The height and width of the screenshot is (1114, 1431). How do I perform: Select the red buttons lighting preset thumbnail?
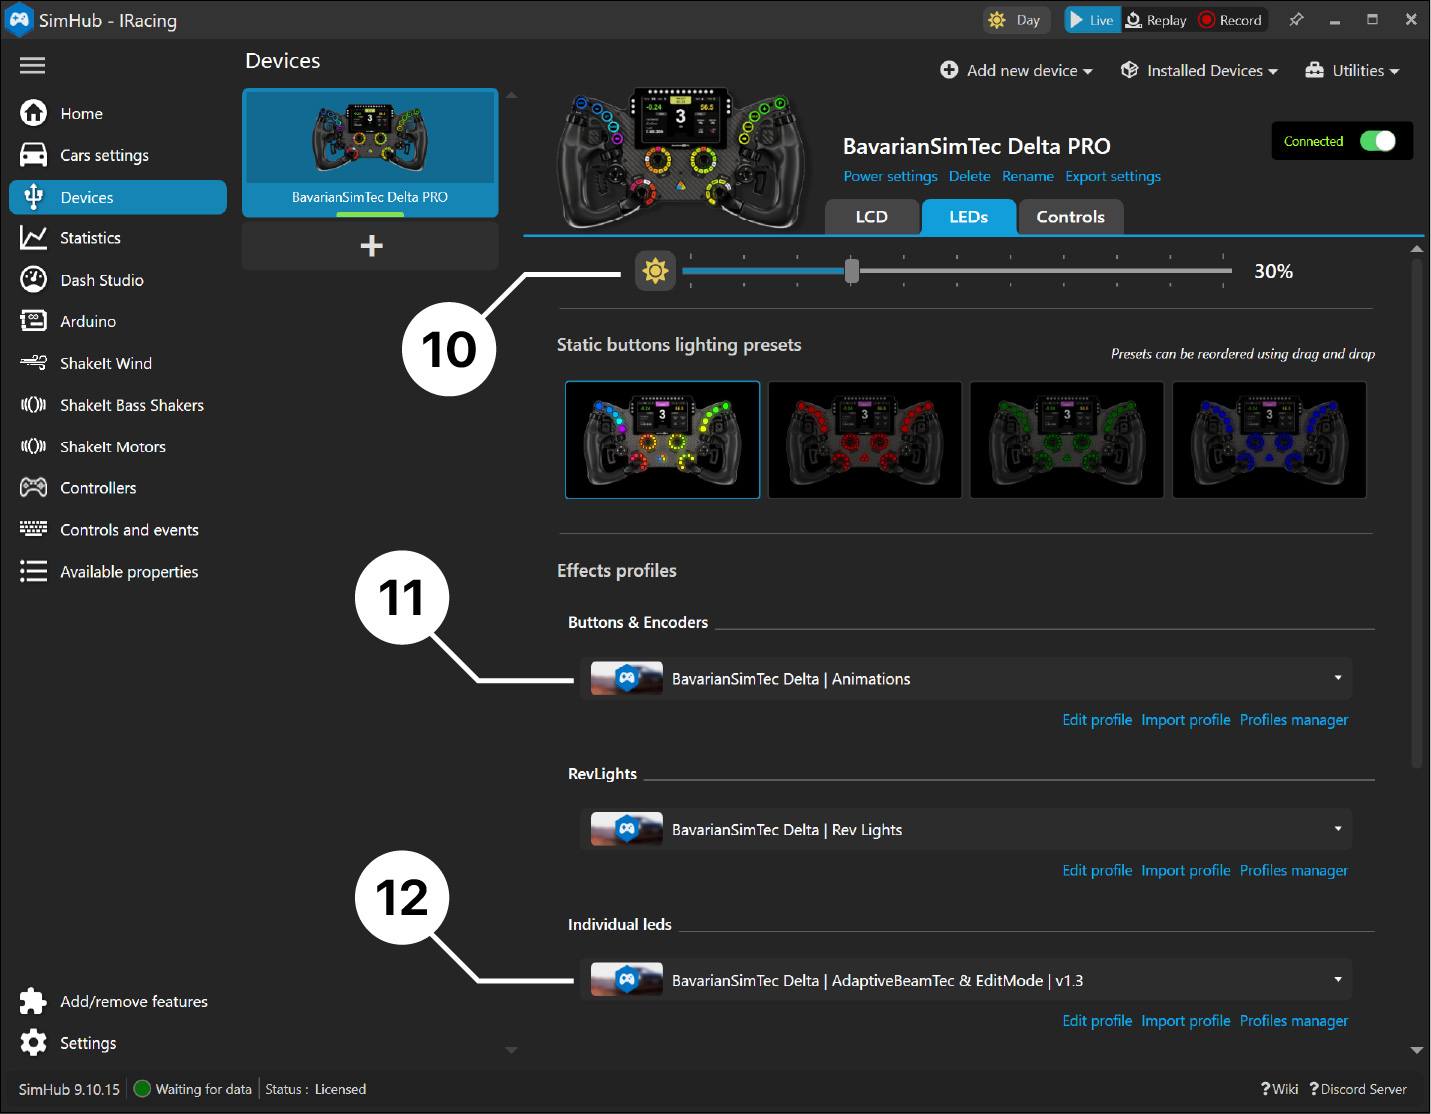[864, 440]
